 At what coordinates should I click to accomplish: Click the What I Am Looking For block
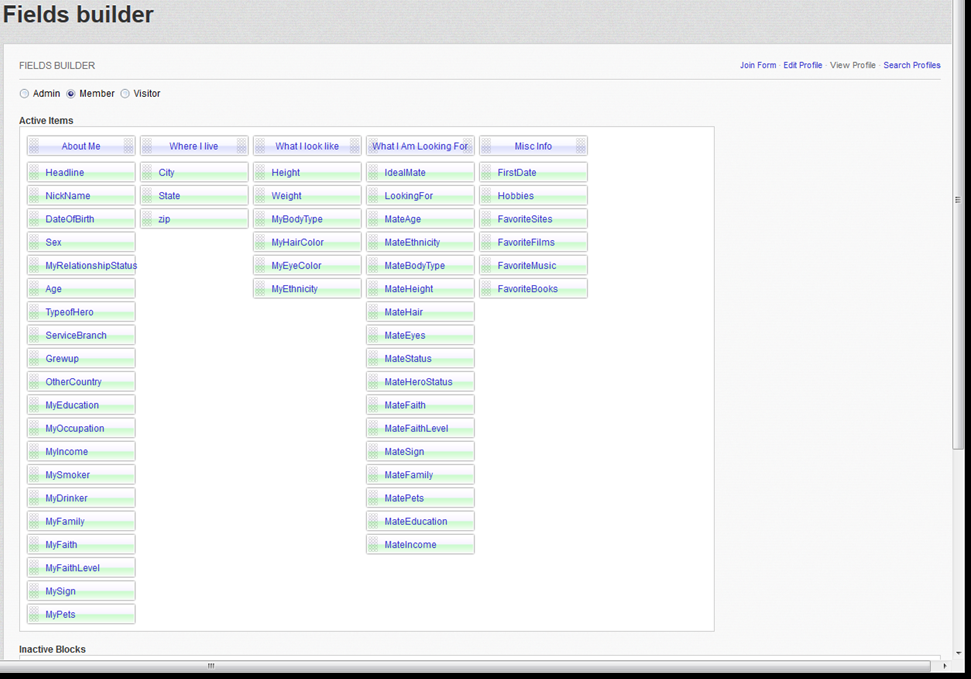pyautogui.click(x=420, y=146)
